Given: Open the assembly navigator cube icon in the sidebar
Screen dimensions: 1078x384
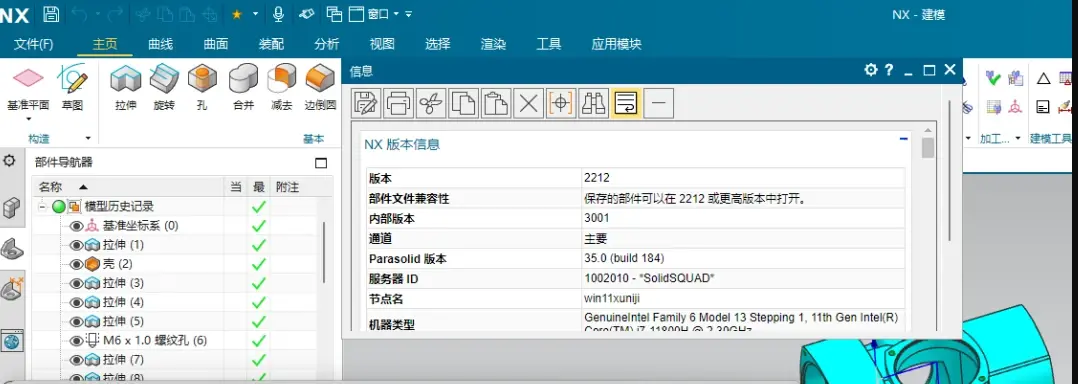Looking at the screenshot, I should click(11, 207).
